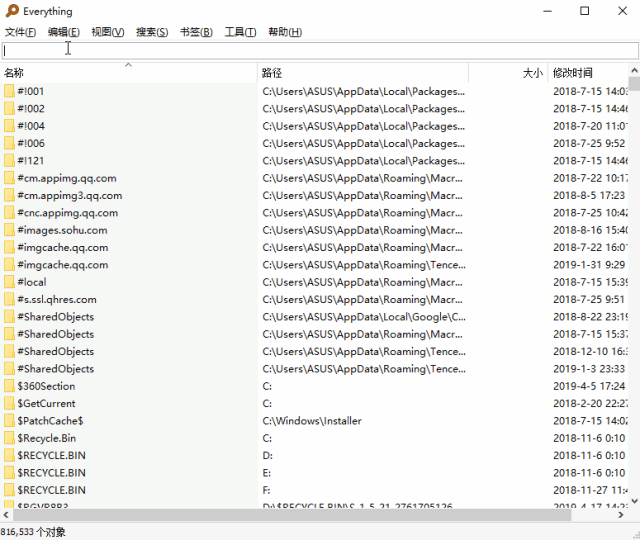Select the #images.sohu.com folder icon

coord(9,230)
